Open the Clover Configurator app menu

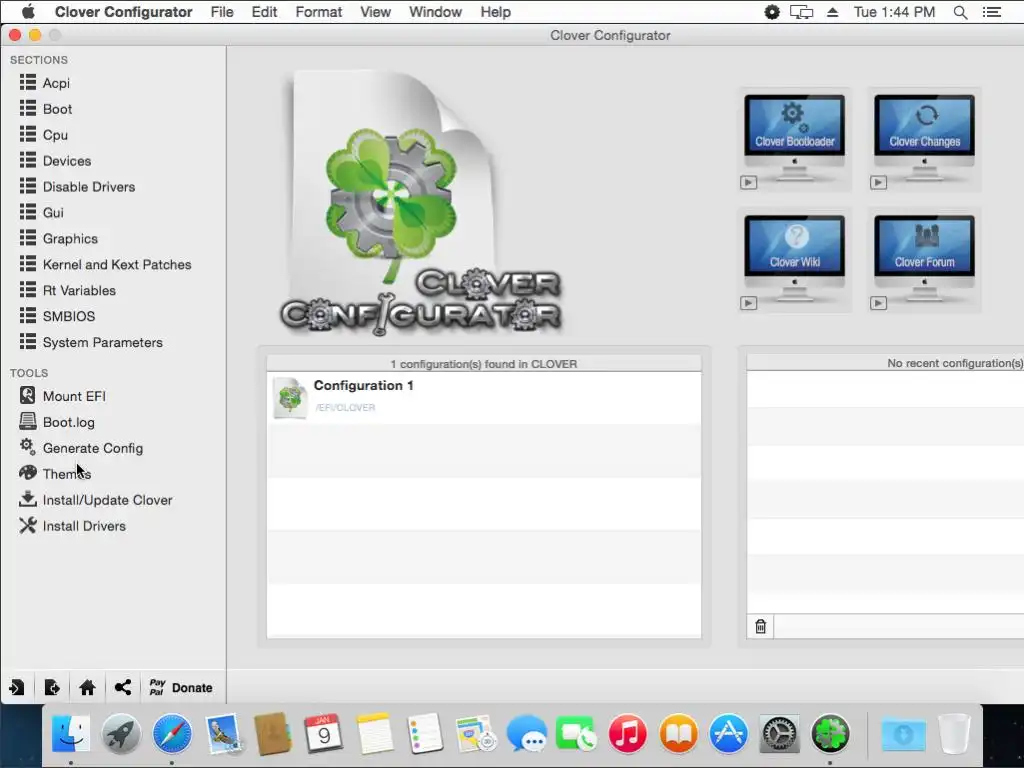(x=123, y=12)
